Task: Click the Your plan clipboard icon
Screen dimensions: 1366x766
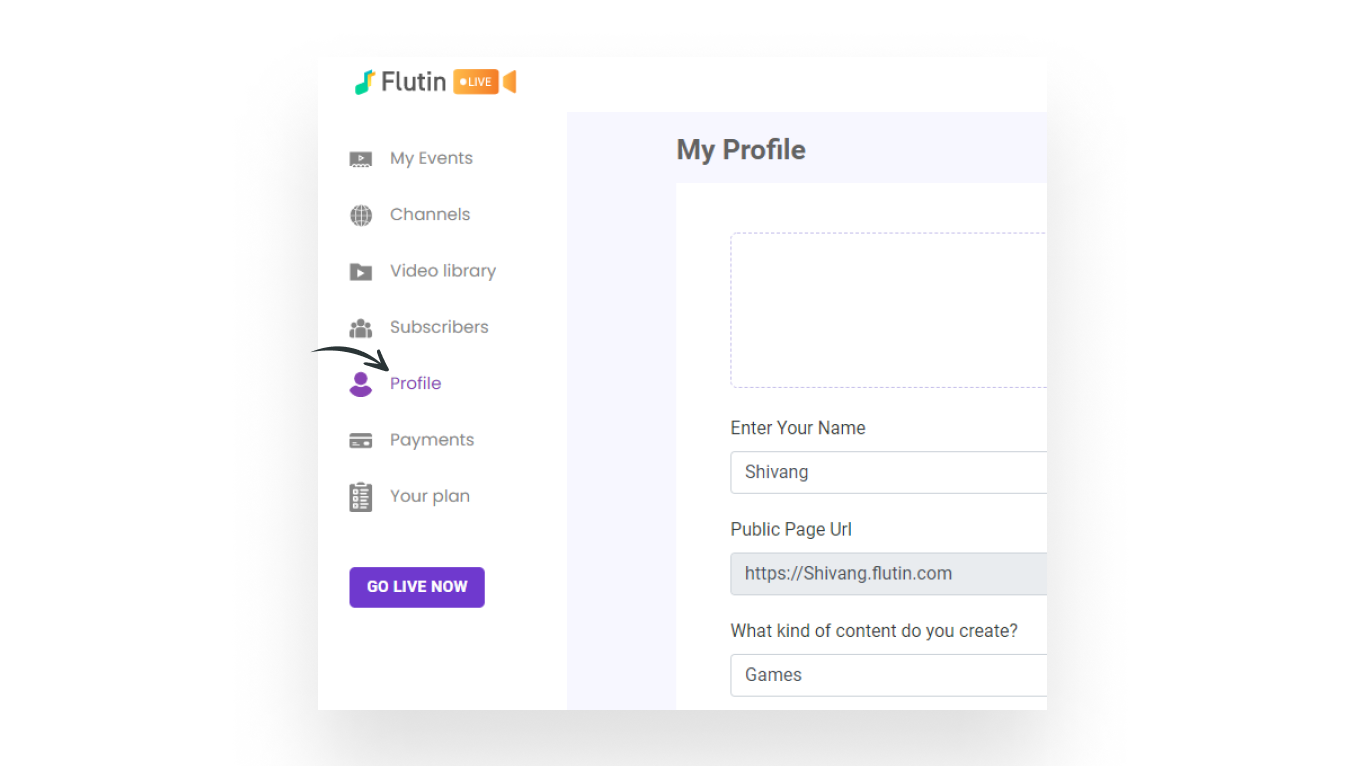Action: [x=361, y=497]
